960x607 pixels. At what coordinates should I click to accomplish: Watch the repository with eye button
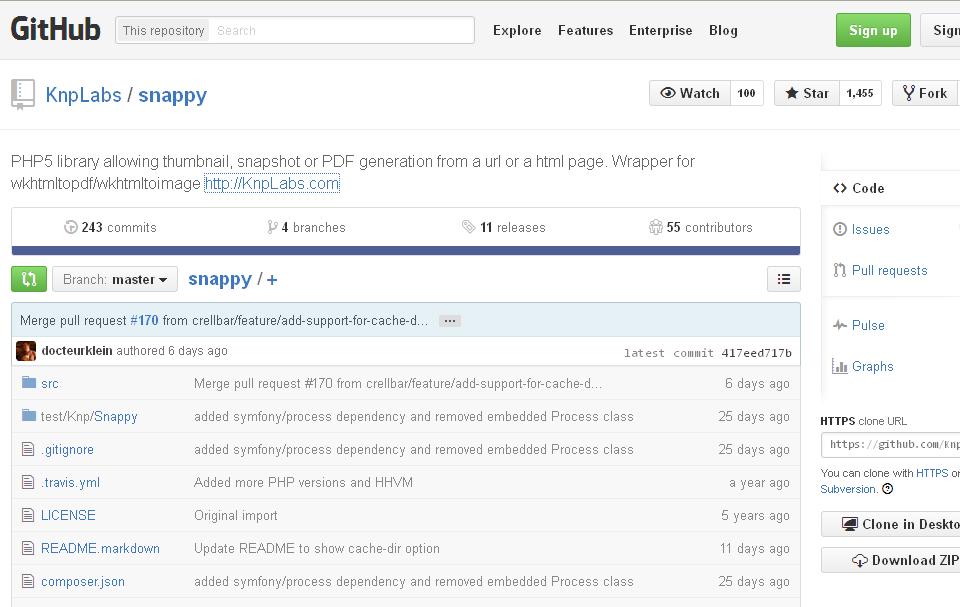point(689,93)
